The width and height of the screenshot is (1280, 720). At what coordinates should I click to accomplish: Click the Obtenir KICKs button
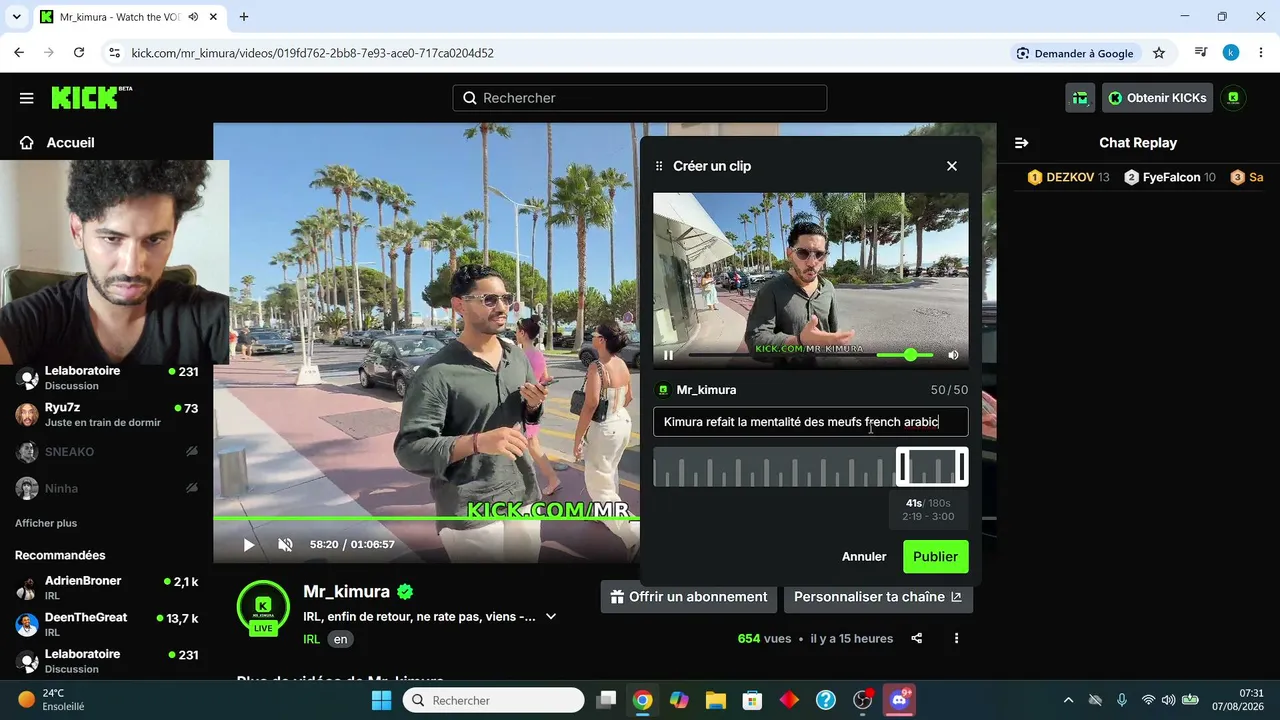click(x=1158, y=98)
